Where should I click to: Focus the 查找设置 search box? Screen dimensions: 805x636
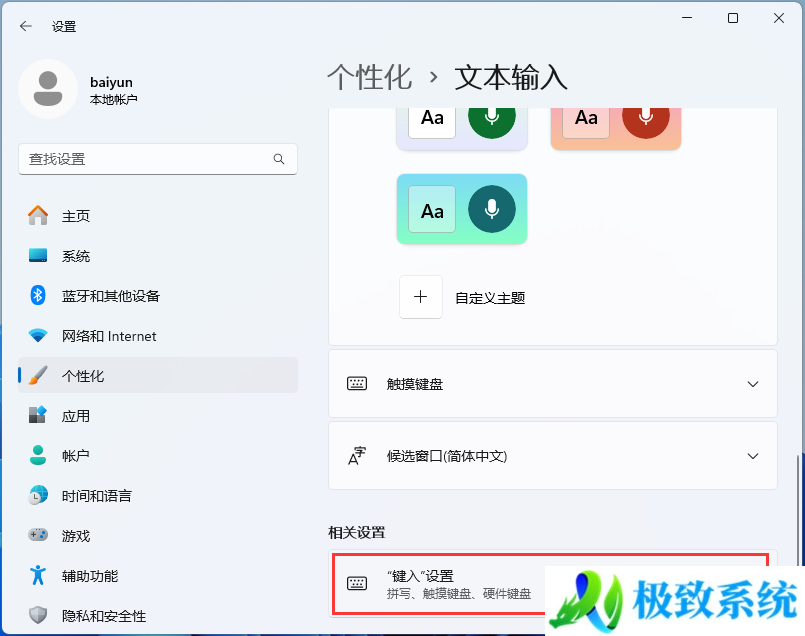pos(158,159)
